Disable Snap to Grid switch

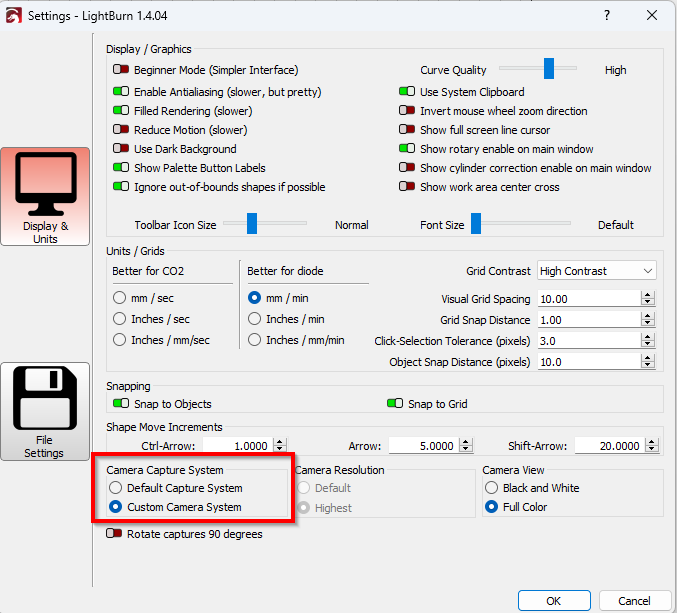coord(395,404)
